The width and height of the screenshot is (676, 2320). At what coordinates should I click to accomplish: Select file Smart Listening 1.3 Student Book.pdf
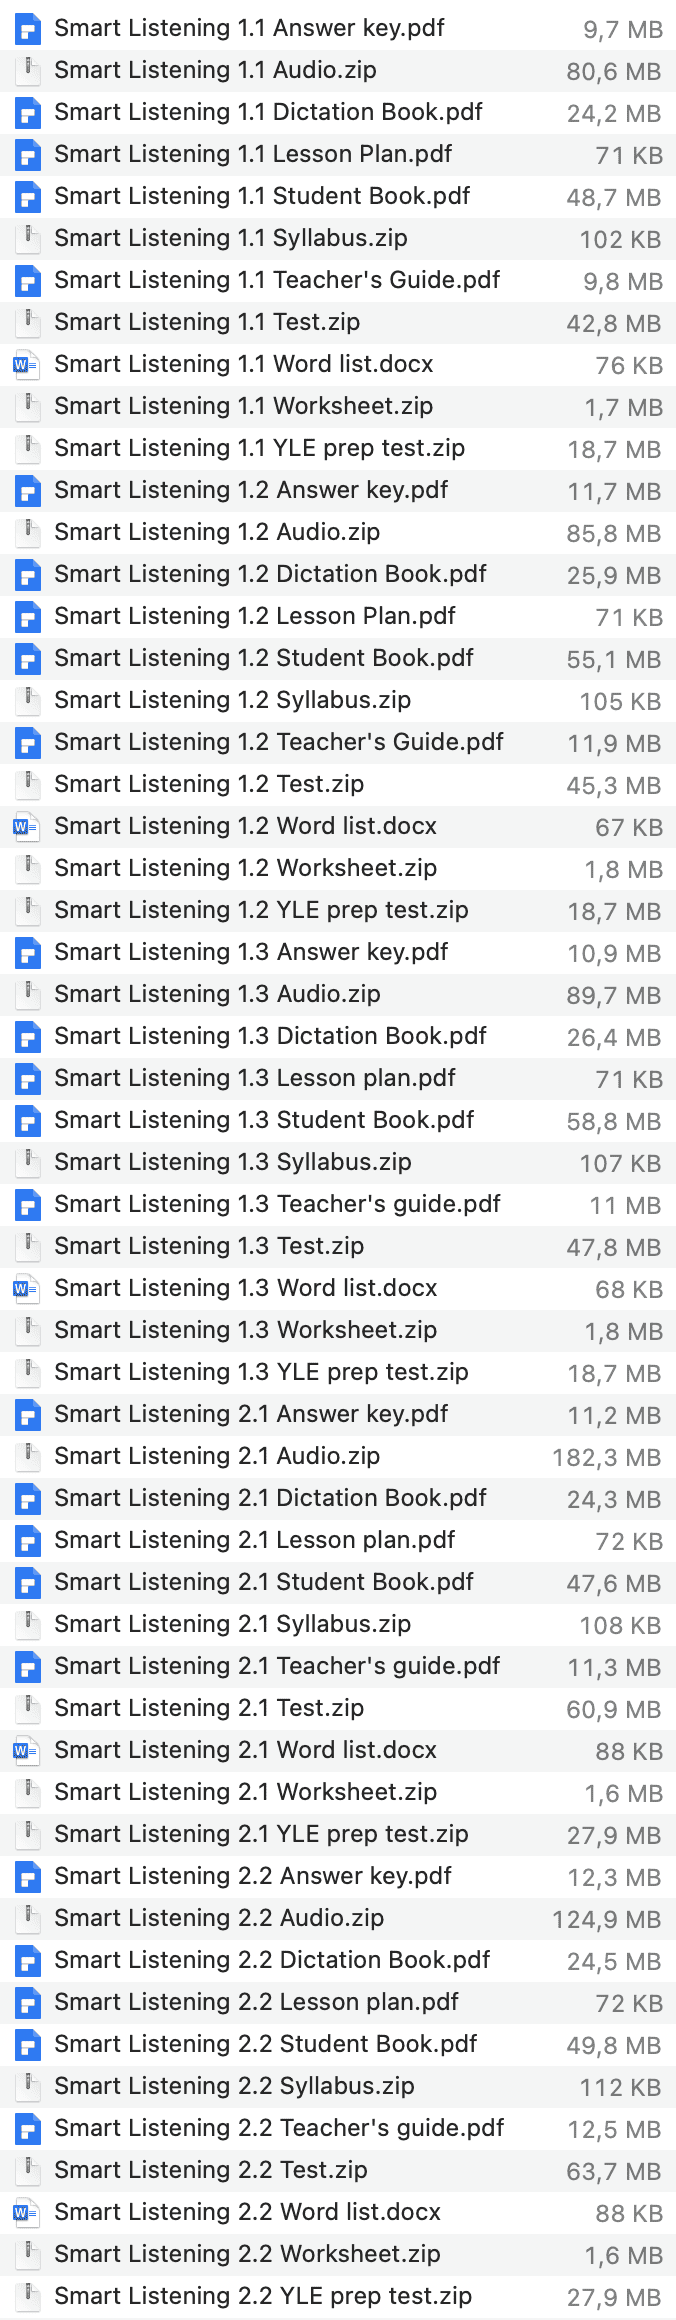pos(338,1121)
